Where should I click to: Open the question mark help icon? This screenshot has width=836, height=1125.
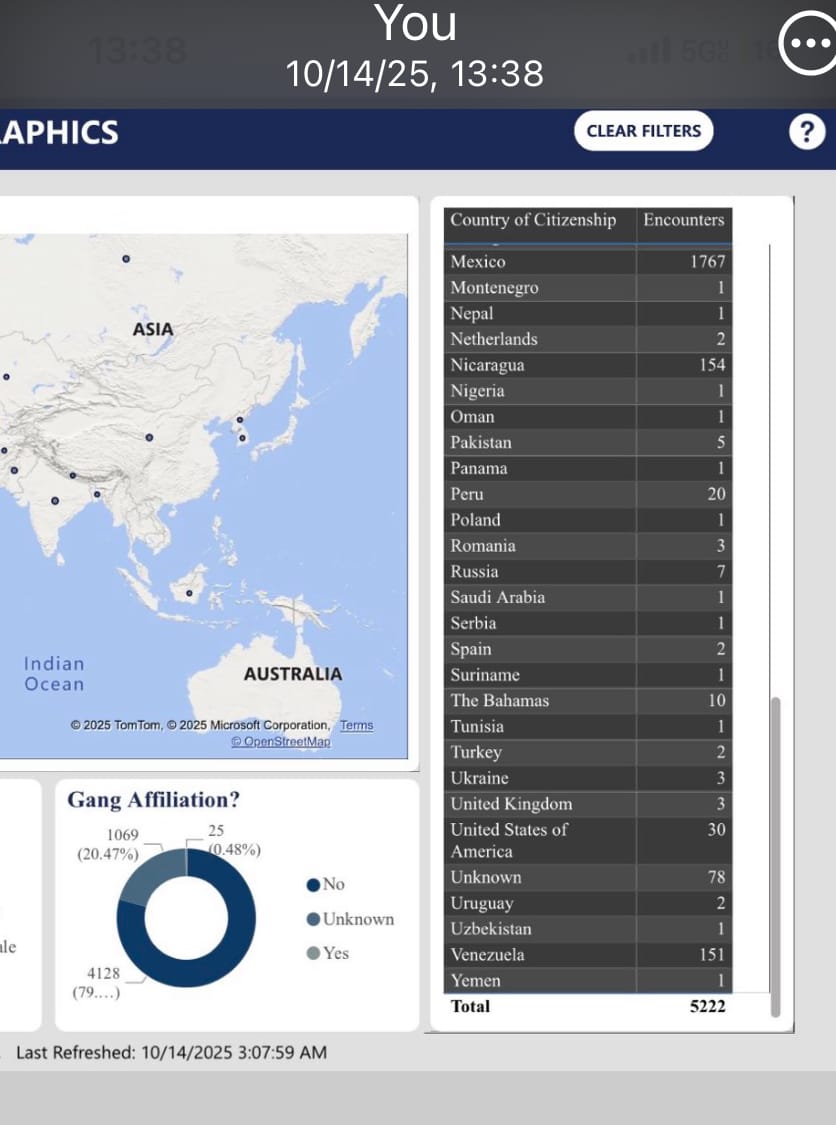click(807, 132)
